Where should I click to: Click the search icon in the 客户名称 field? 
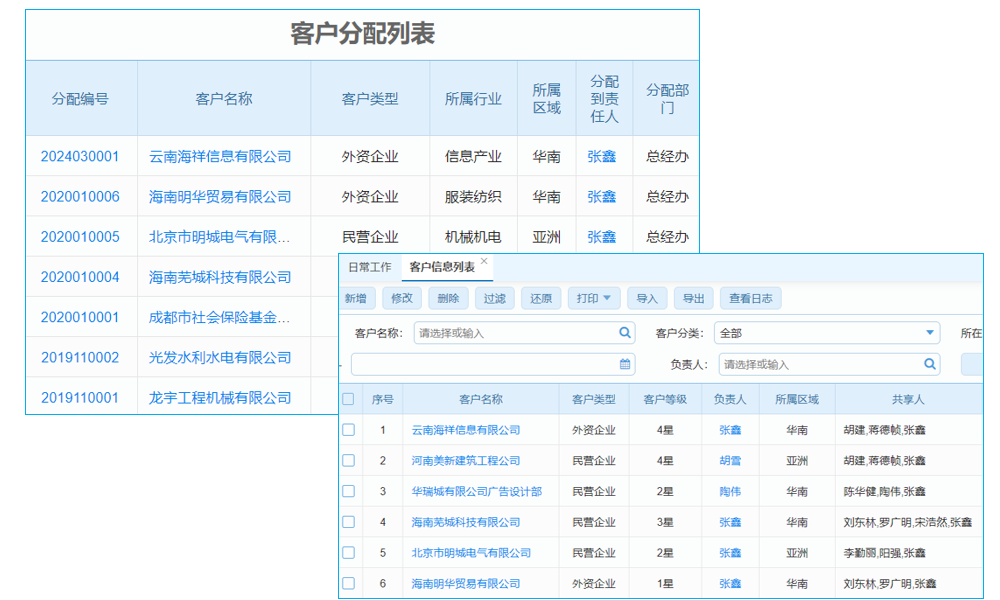coord(624,331)
